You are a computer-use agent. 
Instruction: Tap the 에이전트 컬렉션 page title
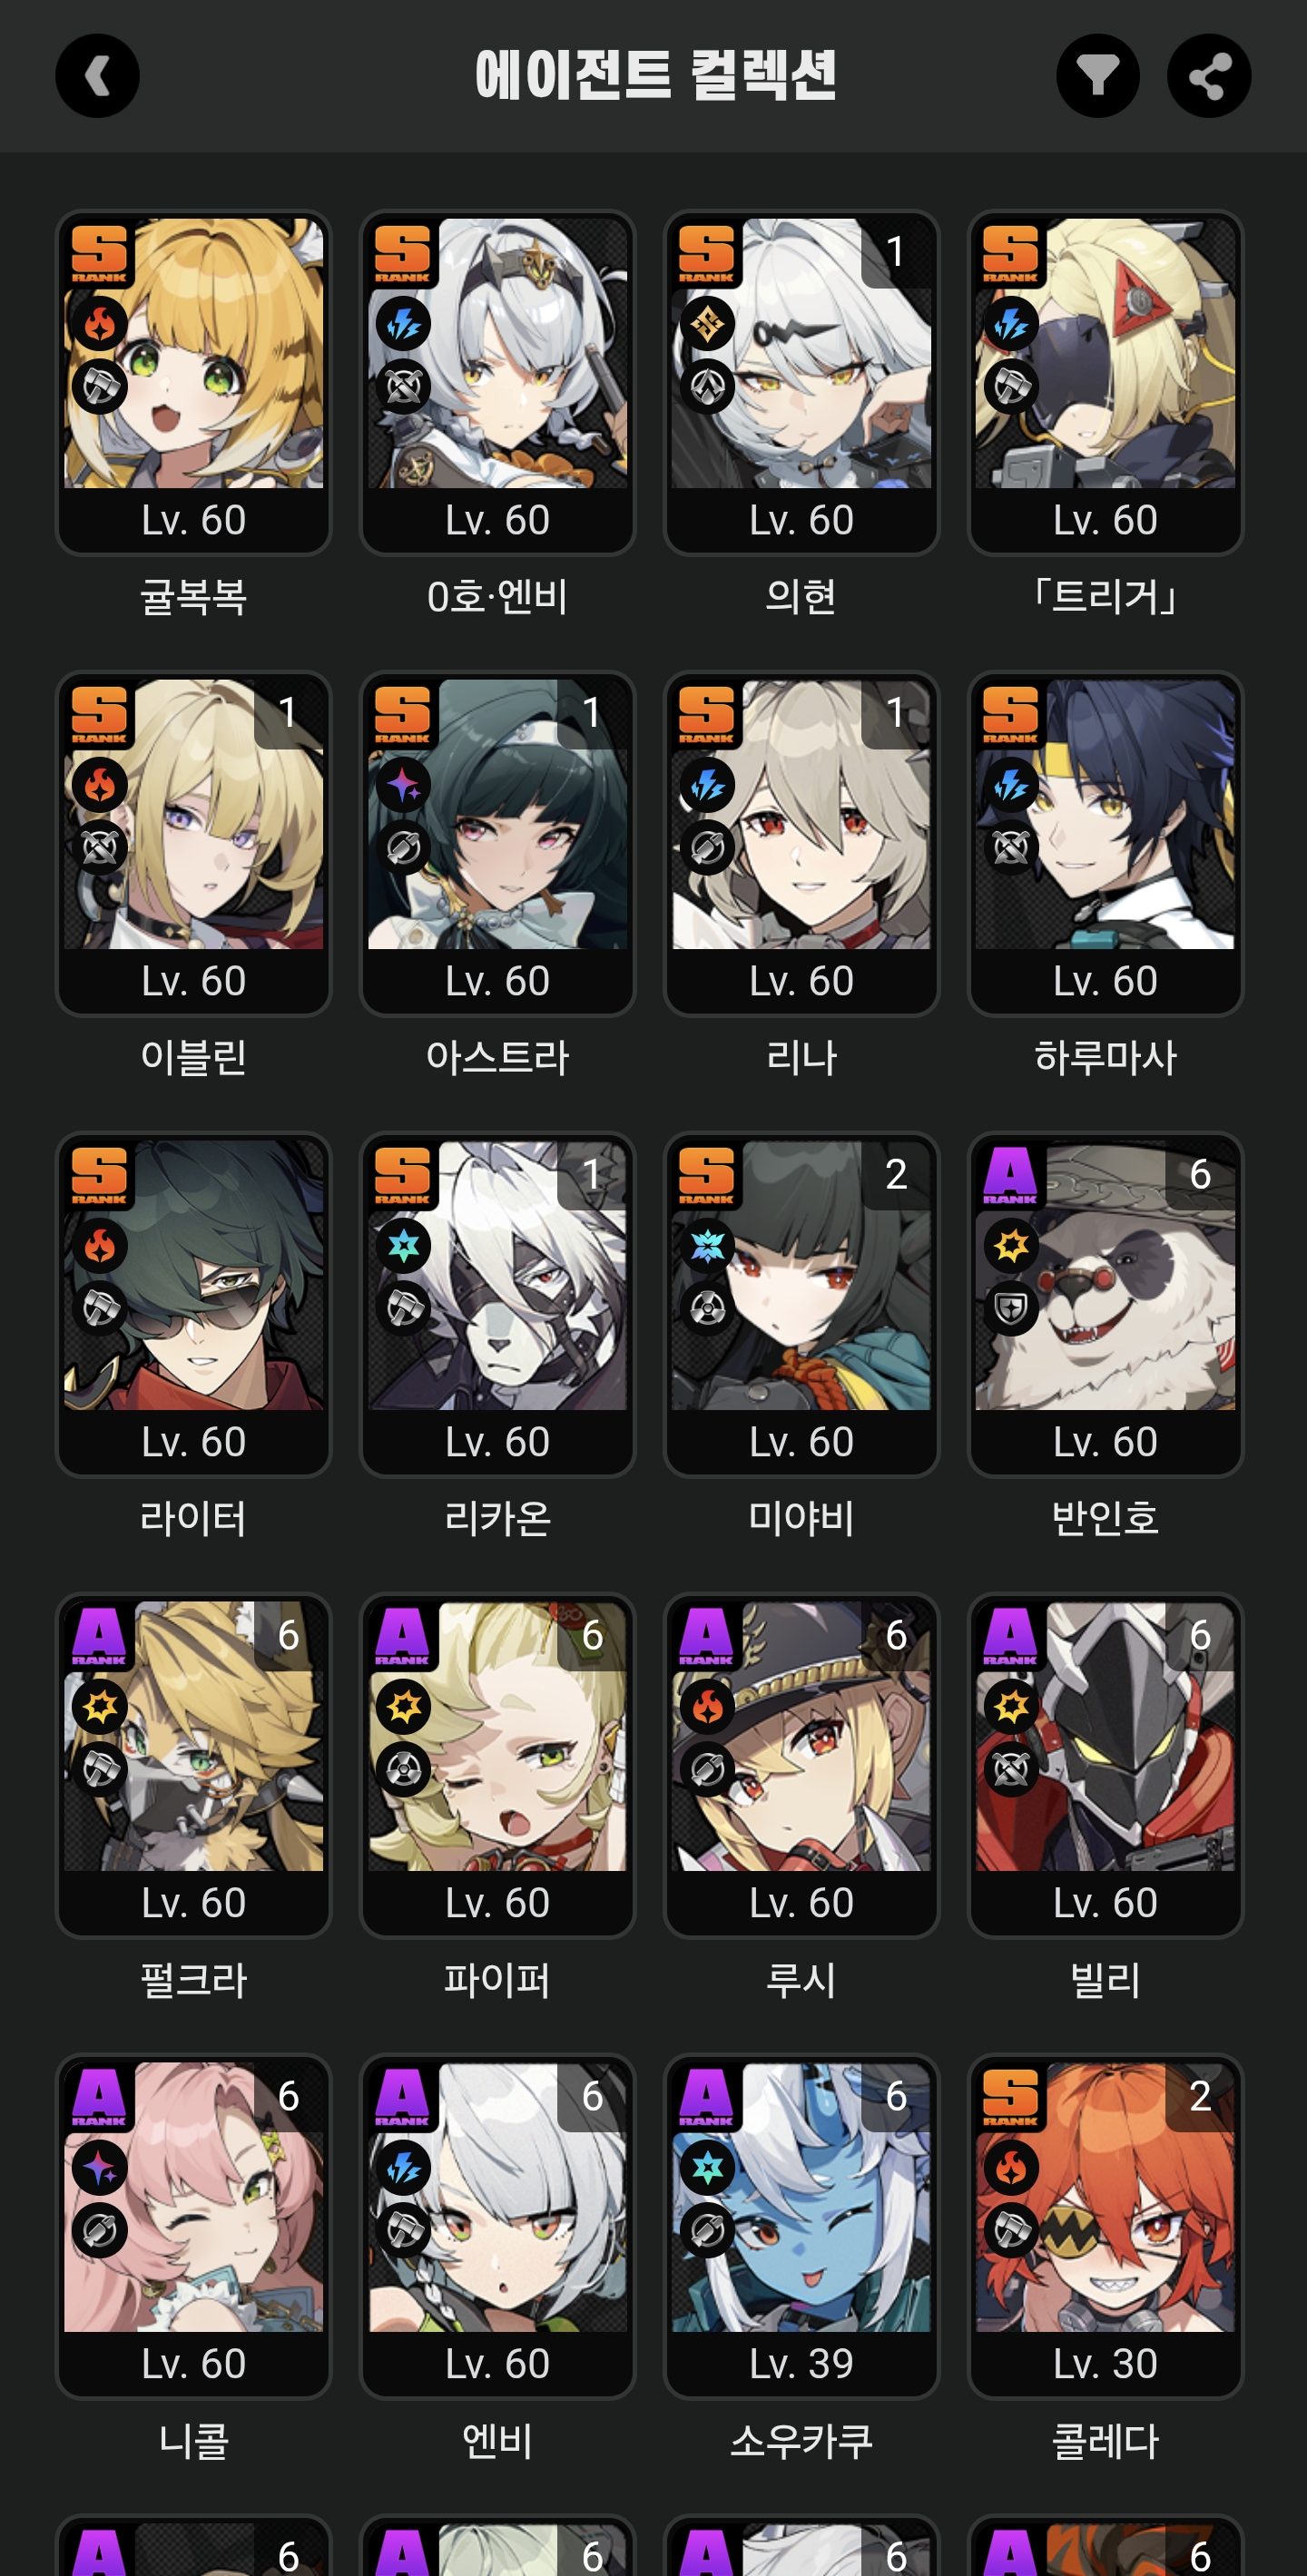(x=655, y=76)
